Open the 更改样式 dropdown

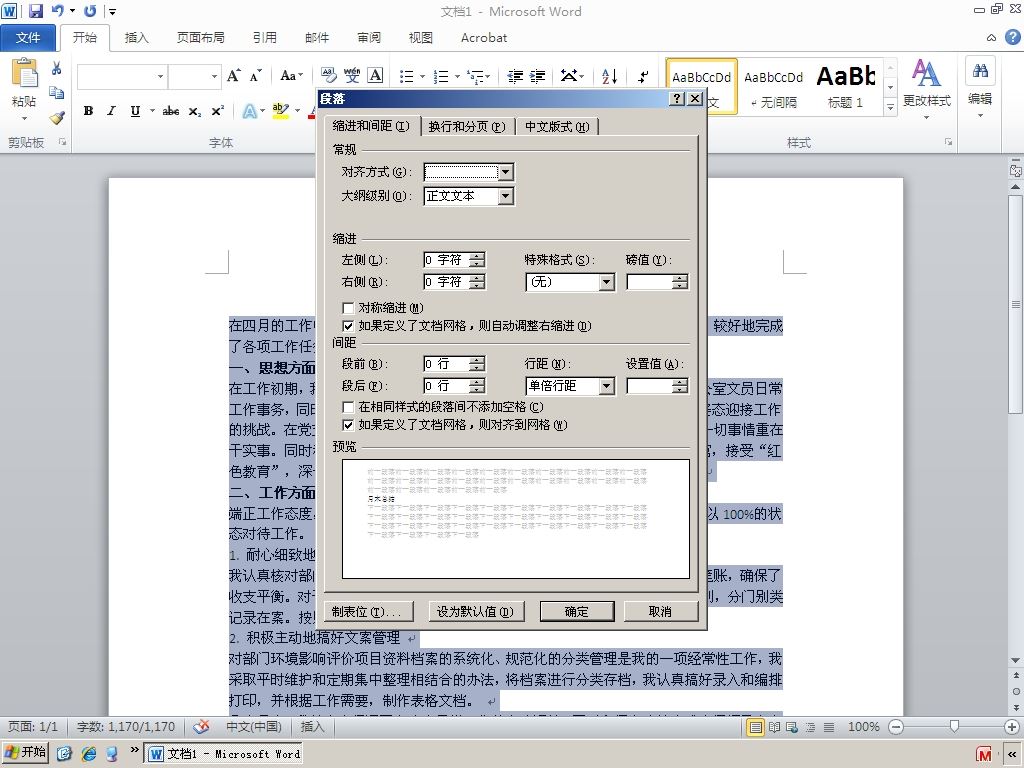pos(927,91)
